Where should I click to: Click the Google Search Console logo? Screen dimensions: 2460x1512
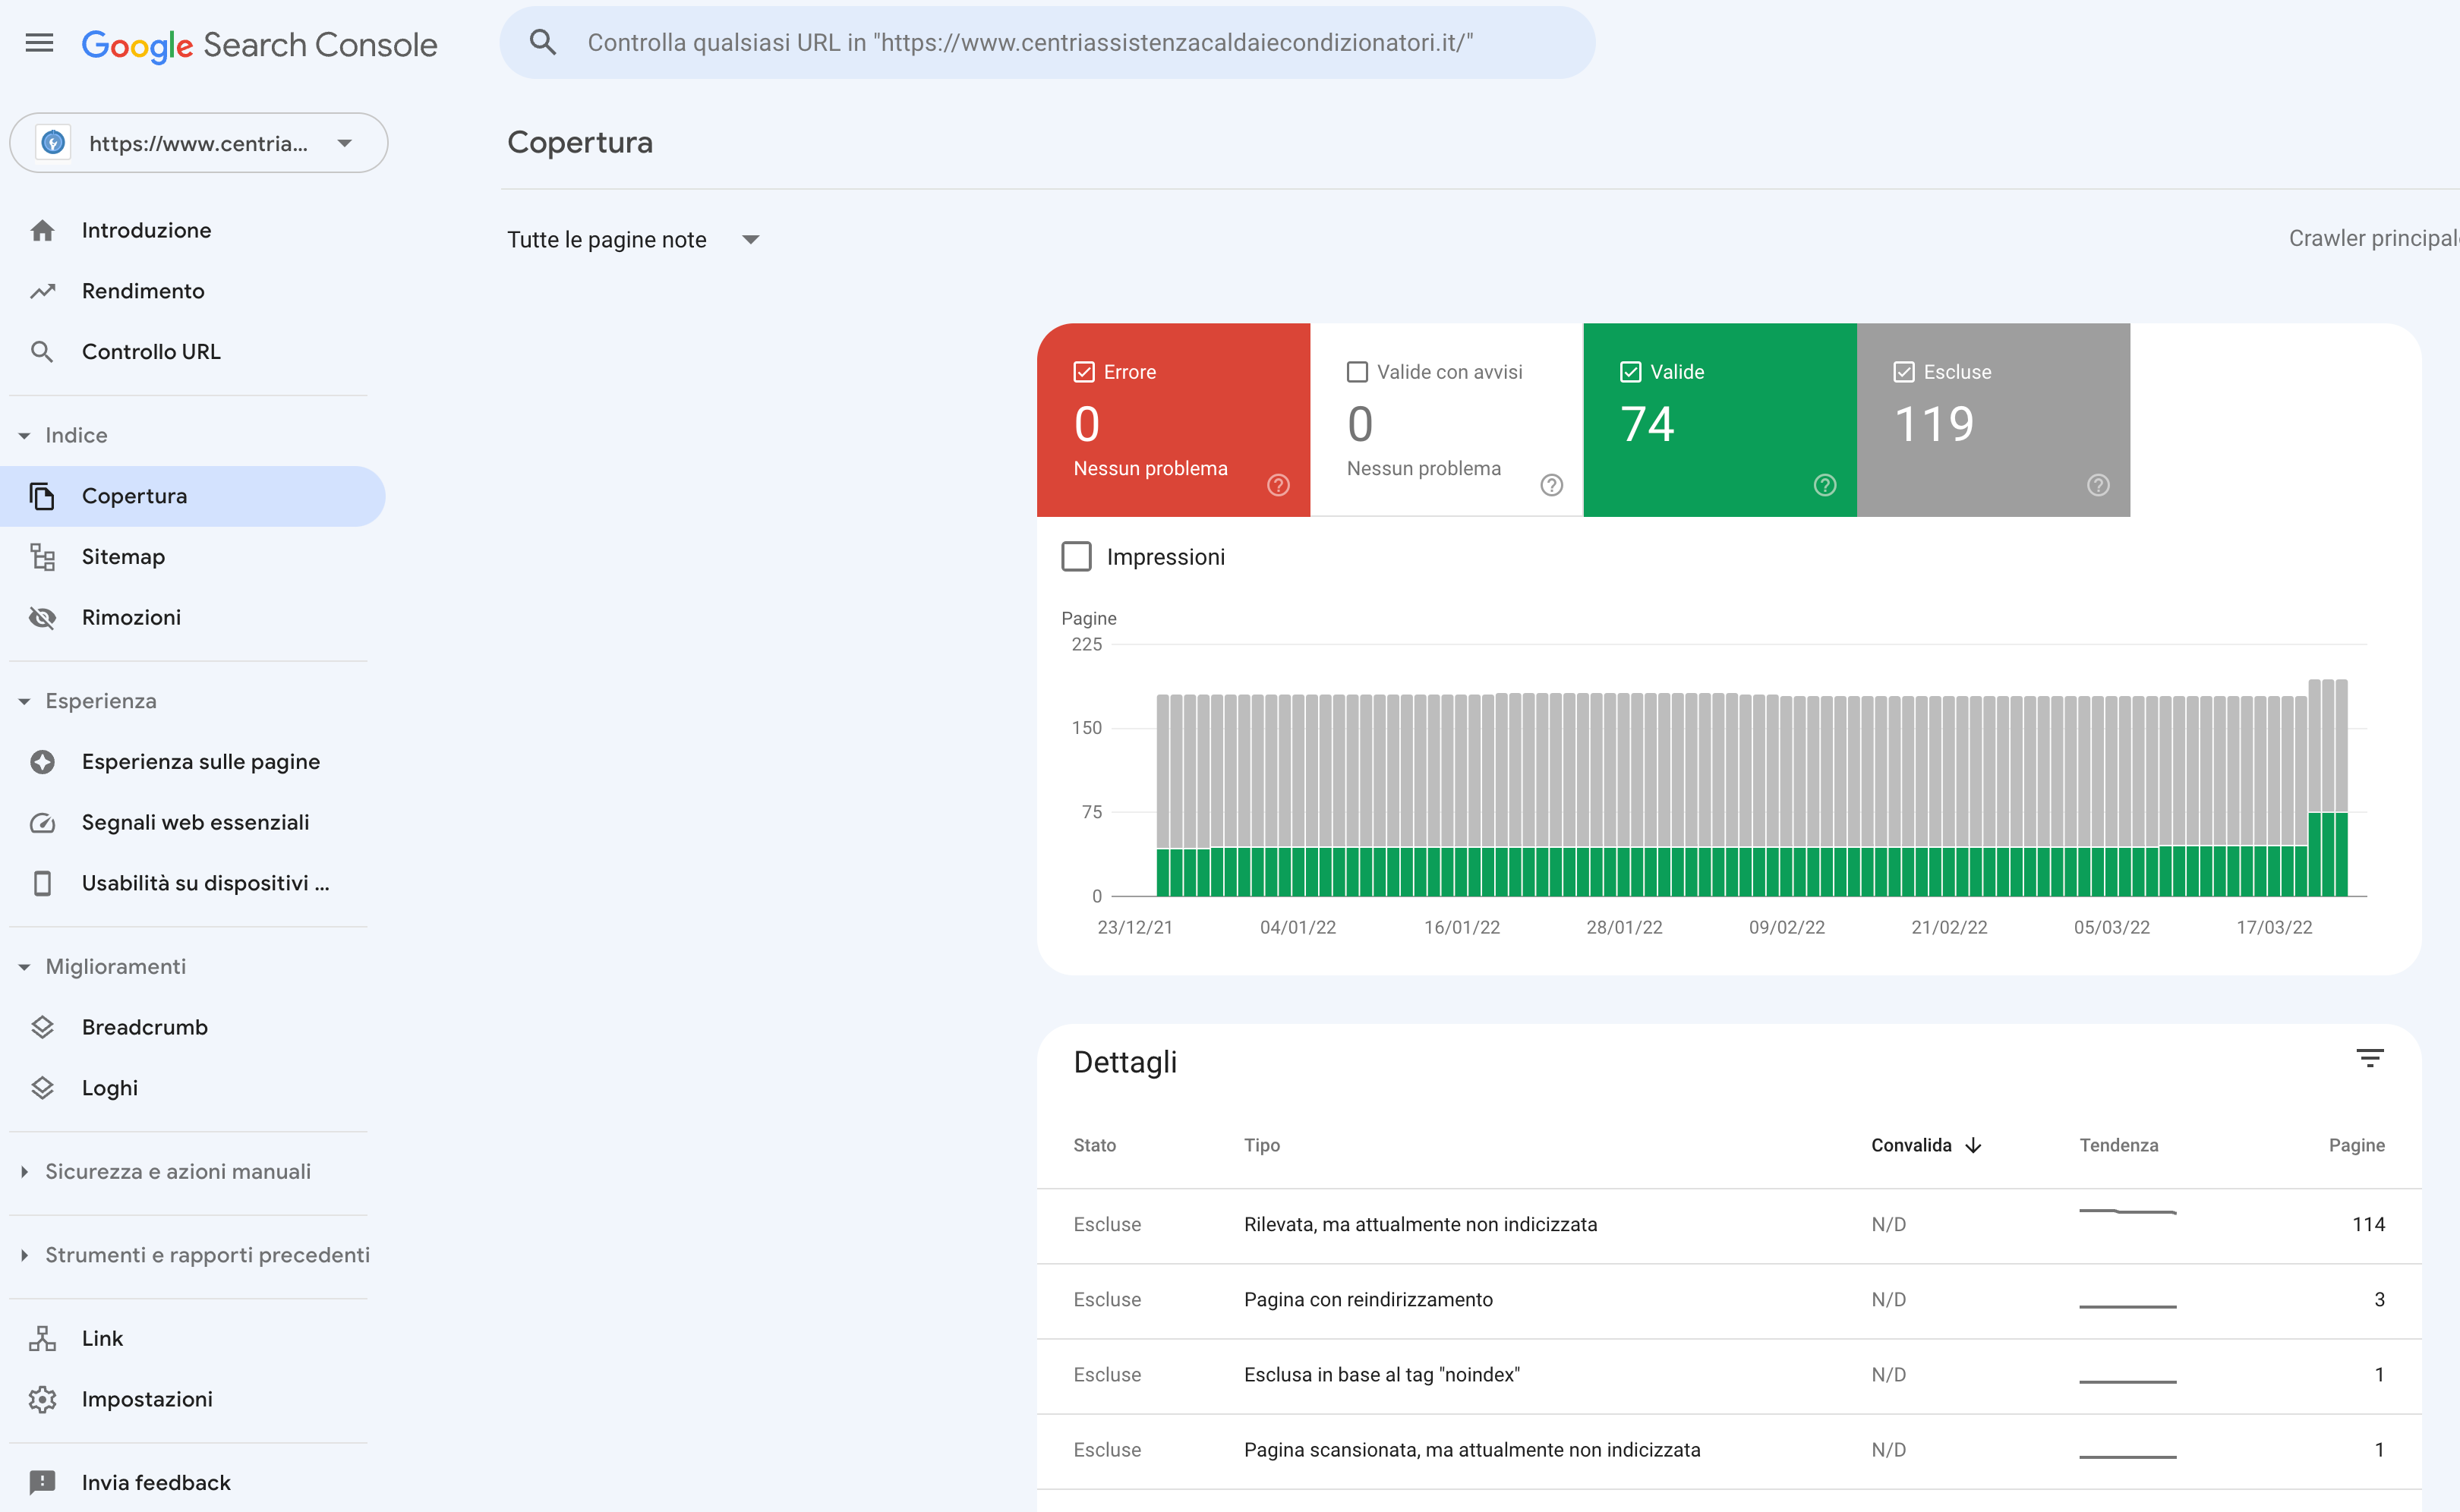point(259,44)
